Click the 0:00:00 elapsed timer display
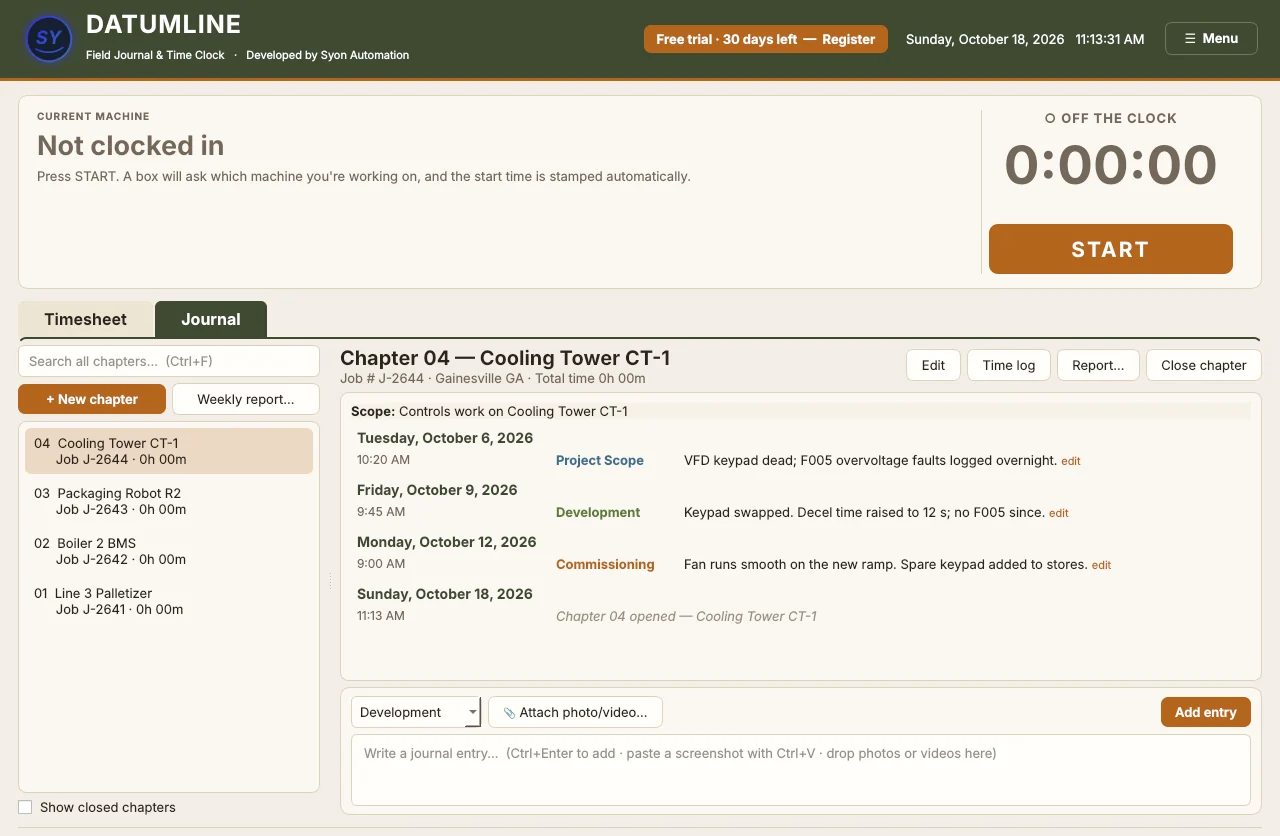Viewport: 1280px width, 836px height. [1110, 165]
